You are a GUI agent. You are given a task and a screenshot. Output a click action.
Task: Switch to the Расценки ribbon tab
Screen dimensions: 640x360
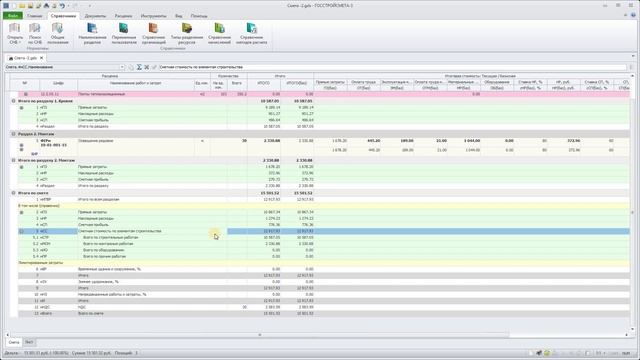click(123, 16)
